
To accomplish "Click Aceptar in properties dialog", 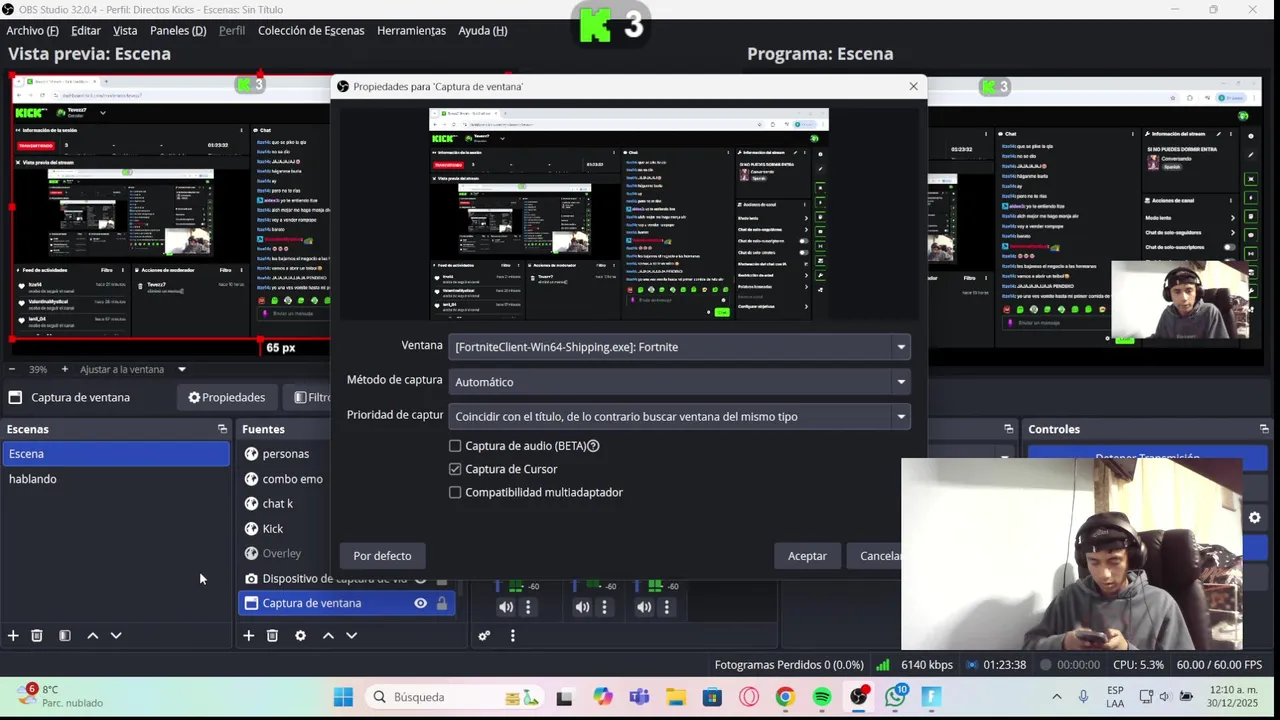I will (x=807, y=556).
